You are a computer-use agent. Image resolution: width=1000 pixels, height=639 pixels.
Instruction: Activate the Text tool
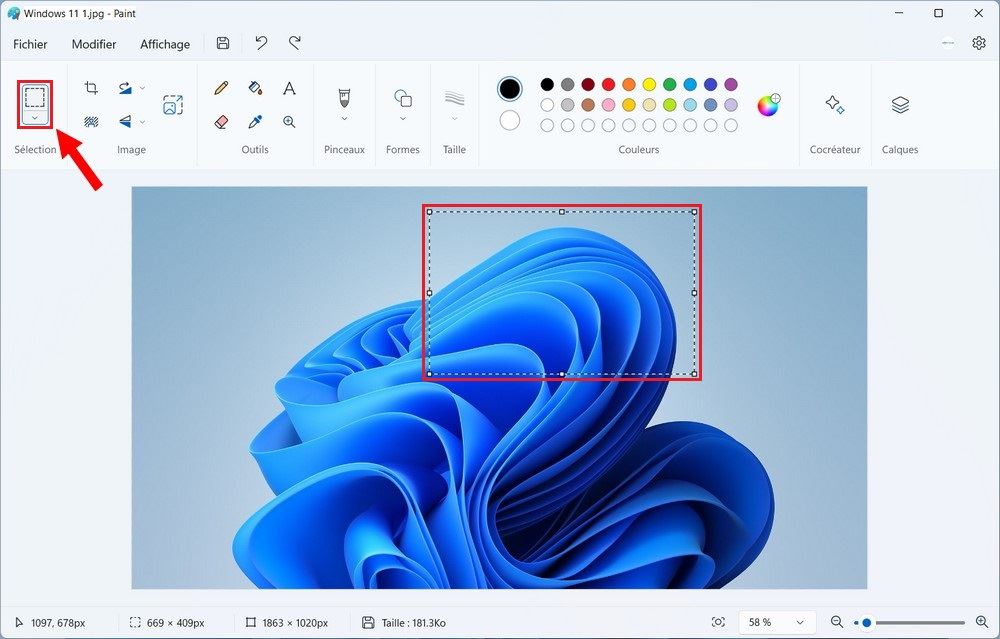click(289, 88)
